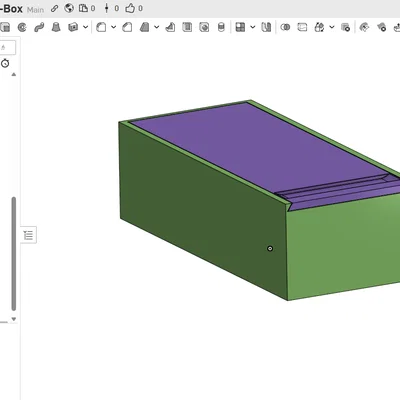This screenshot has height=400, width=400.
Task: Expand the Transform tool dropdown arrow
Action: [332, 27]
